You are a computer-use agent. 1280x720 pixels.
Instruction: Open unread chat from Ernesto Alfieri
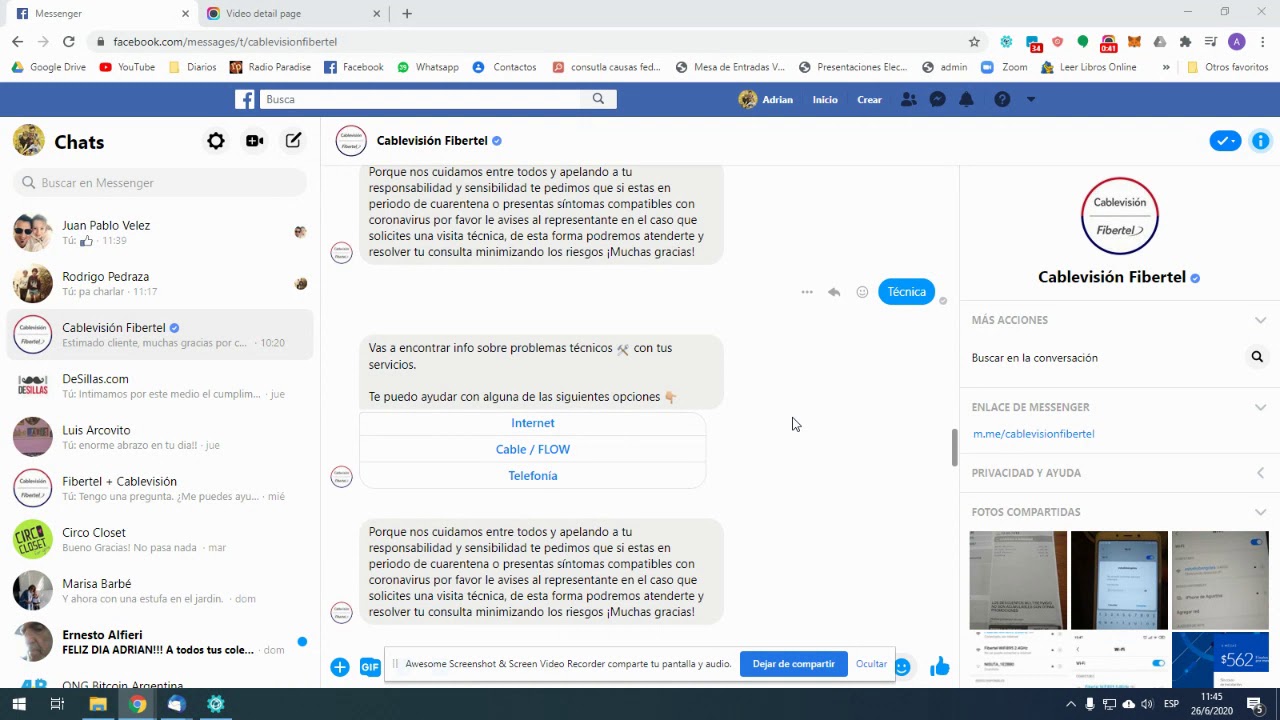[160, 641]
